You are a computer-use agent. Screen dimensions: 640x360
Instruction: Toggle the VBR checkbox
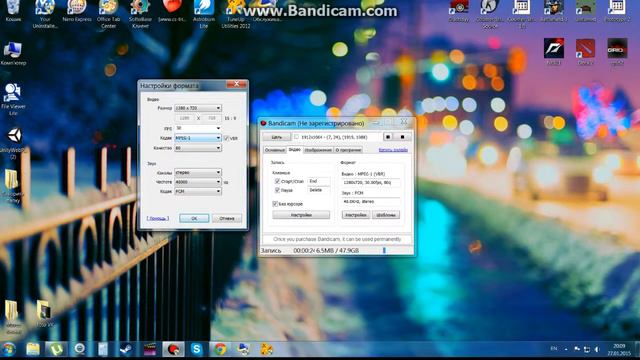(226, 138)
